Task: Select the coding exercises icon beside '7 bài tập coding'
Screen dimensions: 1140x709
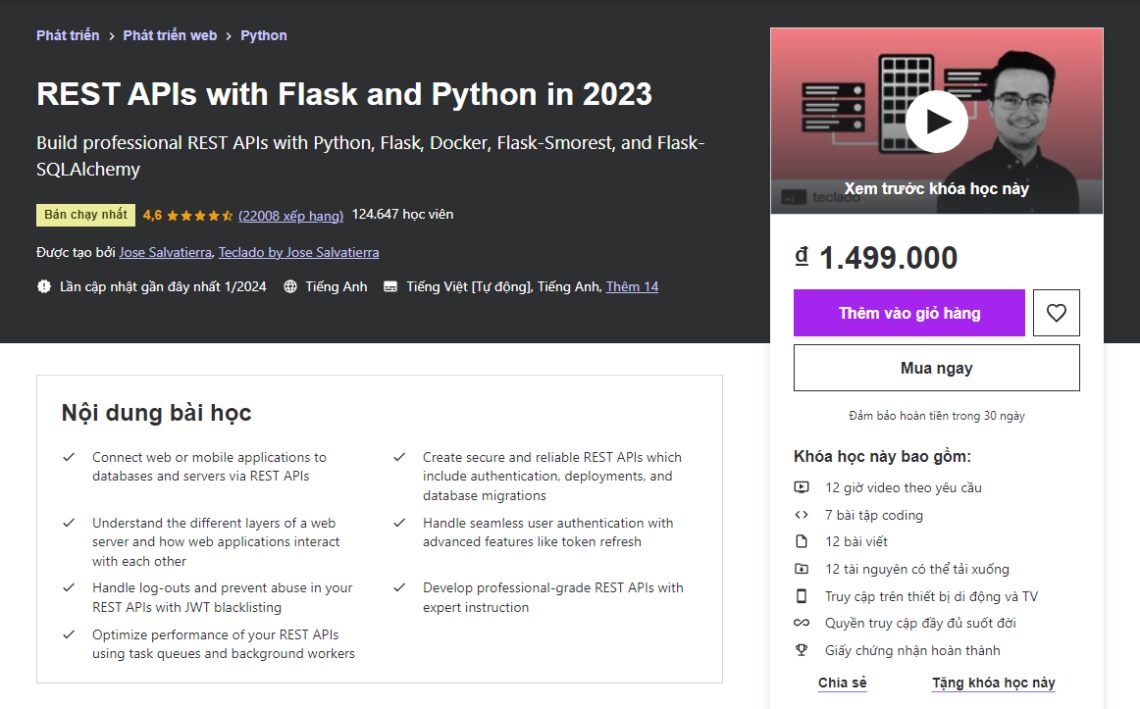Action: coord(802,515)
